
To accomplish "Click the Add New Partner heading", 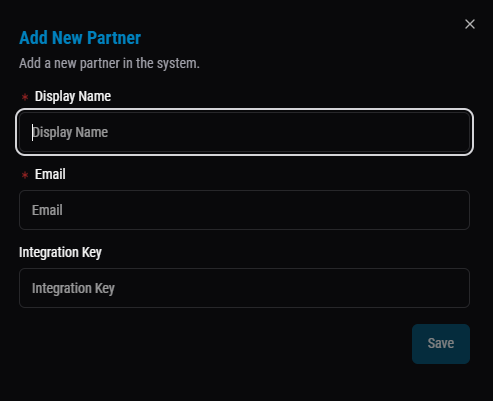I will pos(80,38).
